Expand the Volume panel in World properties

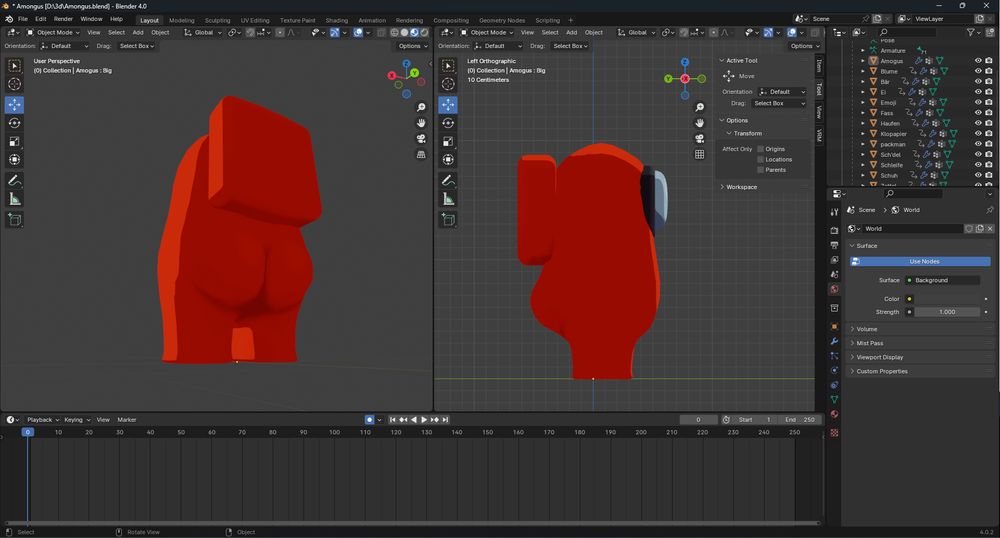(x=866, y=329)
